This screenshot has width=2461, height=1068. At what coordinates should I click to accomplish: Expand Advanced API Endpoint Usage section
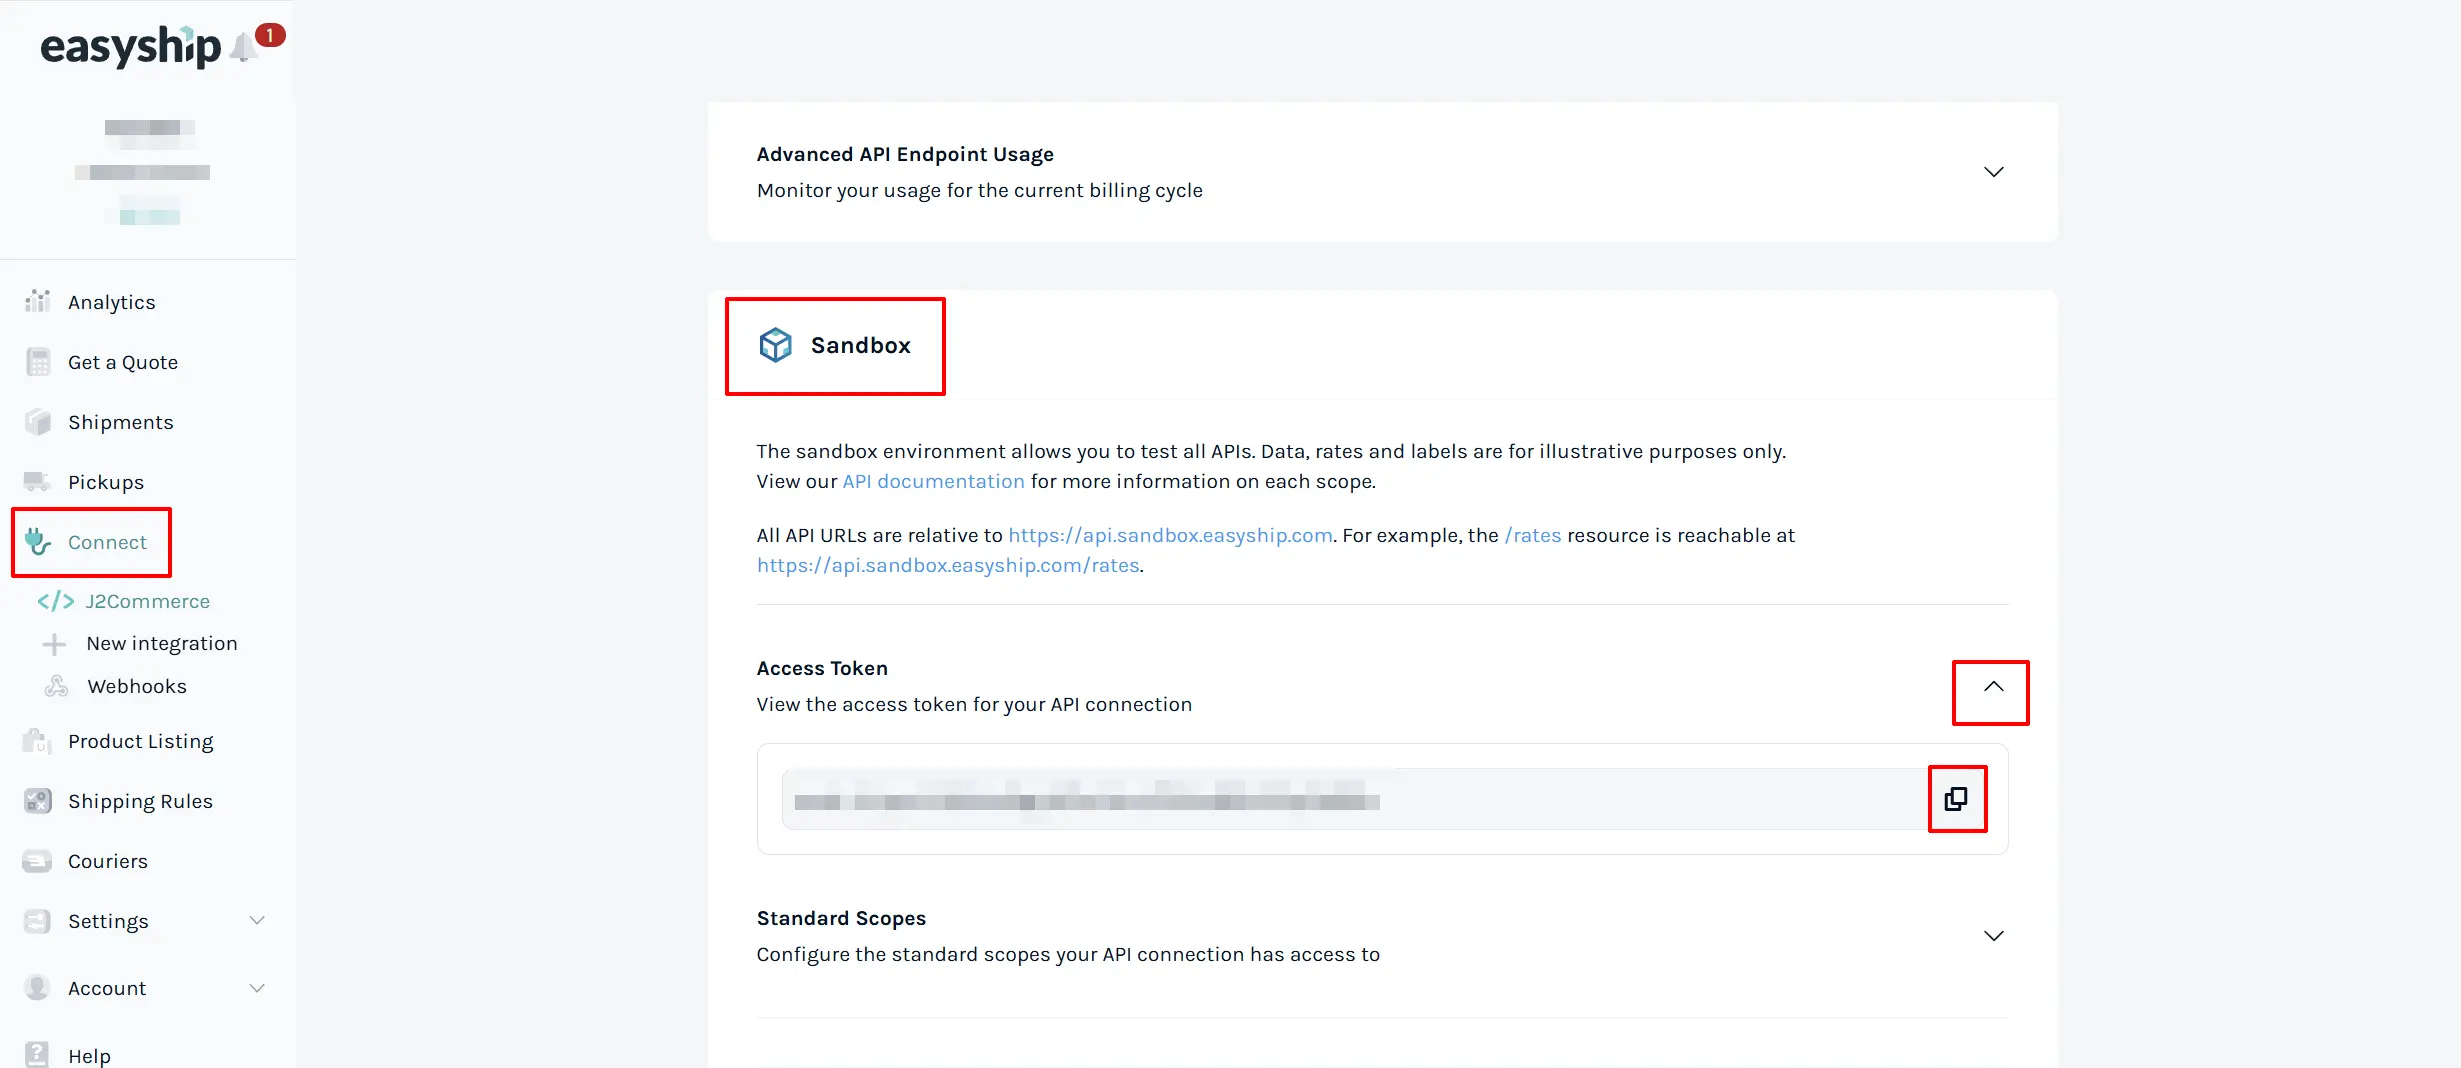point(1993,172)
